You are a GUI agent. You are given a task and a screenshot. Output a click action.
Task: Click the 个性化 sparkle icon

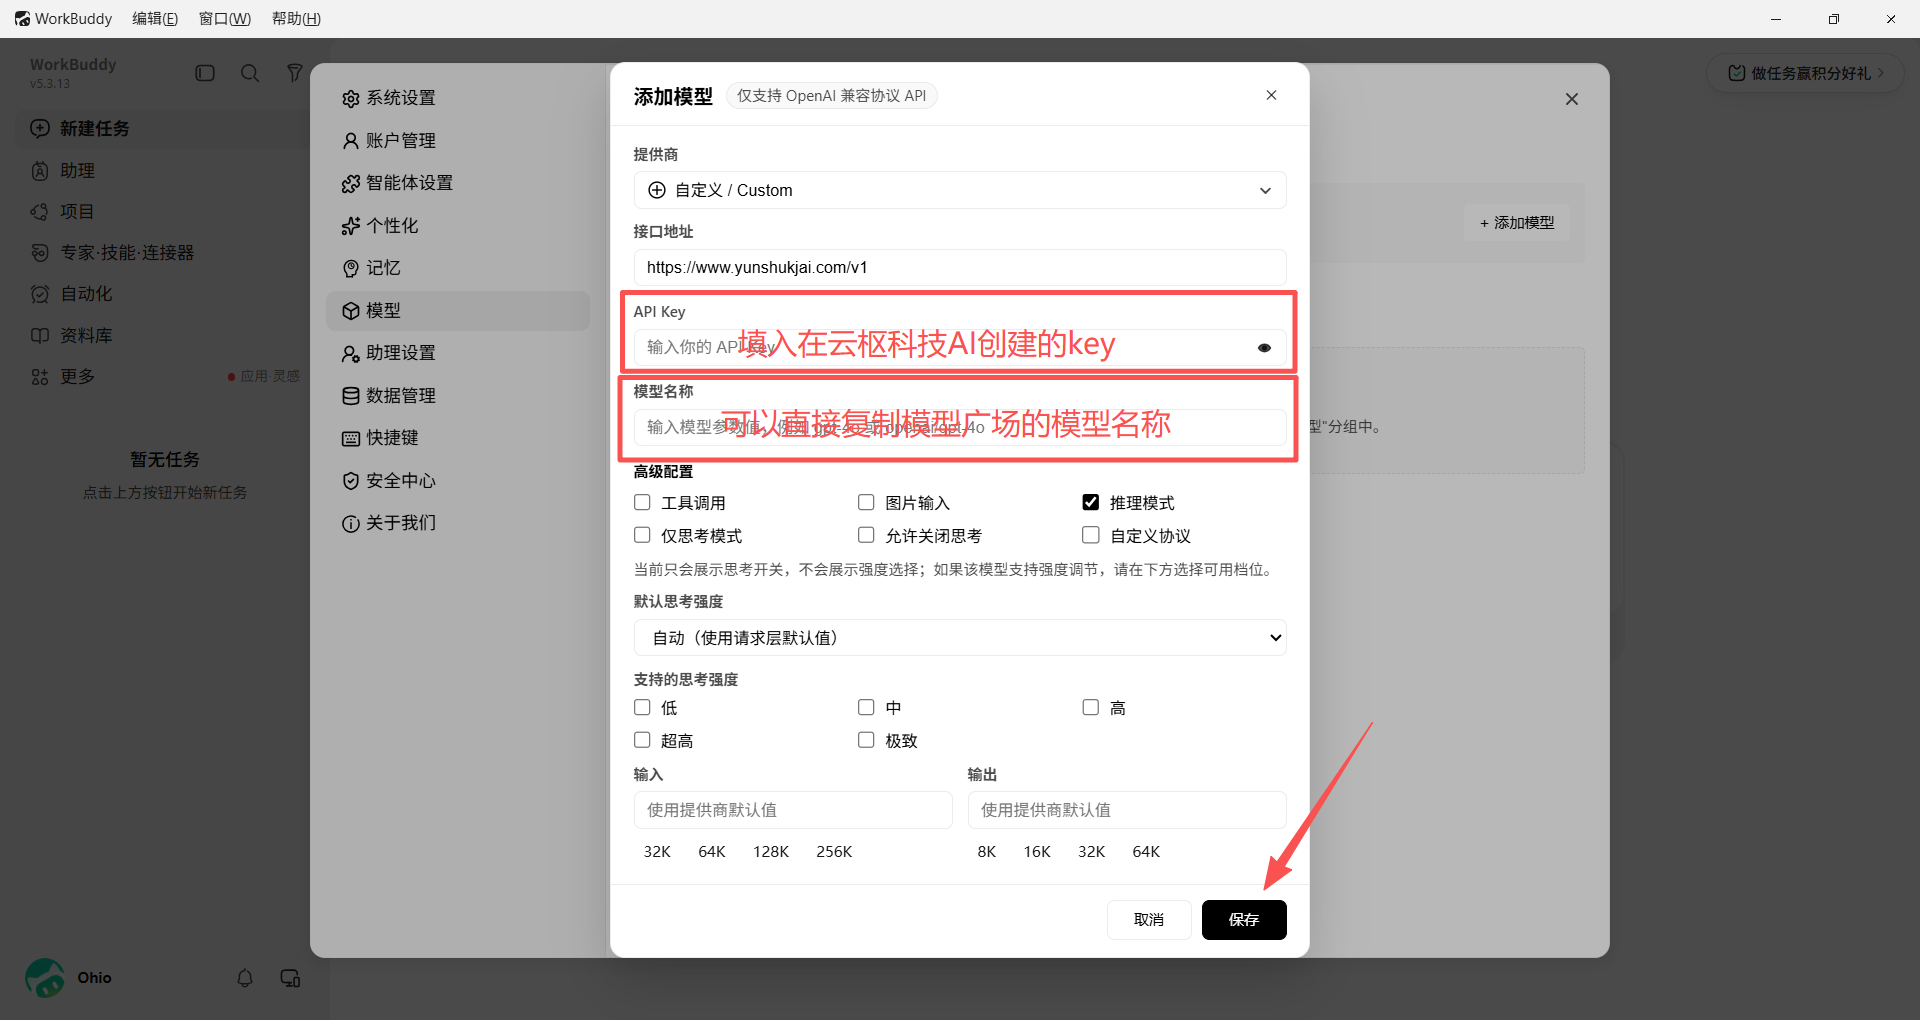click(351, 226)
